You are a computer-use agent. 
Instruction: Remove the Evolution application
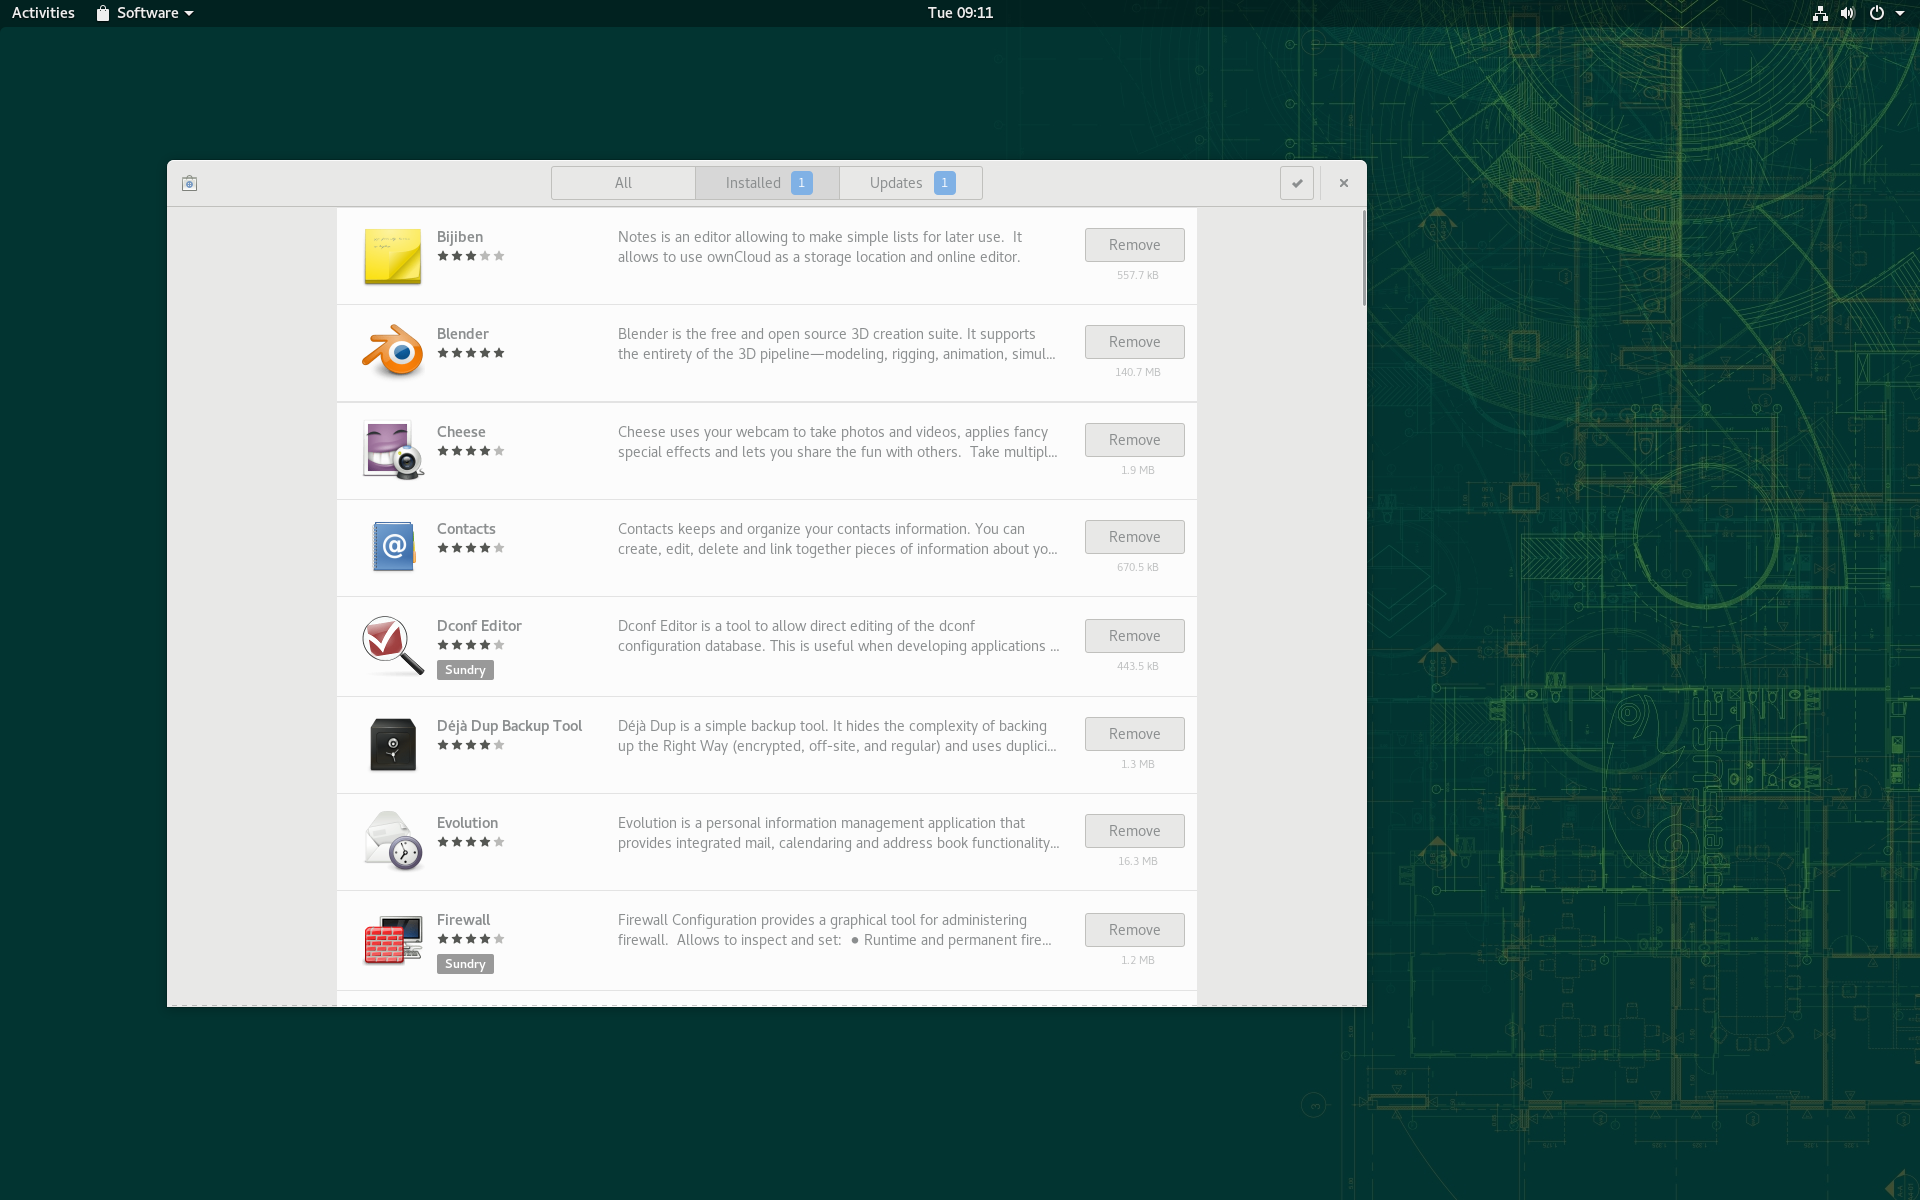[1134, 831]
